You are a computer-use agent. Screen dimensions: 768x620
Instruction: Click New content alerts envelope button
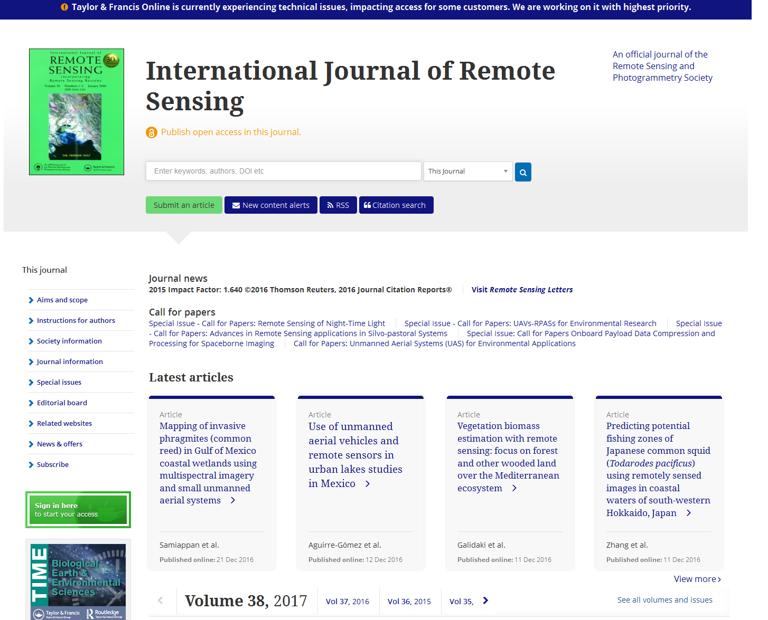(x=270, y=205)
